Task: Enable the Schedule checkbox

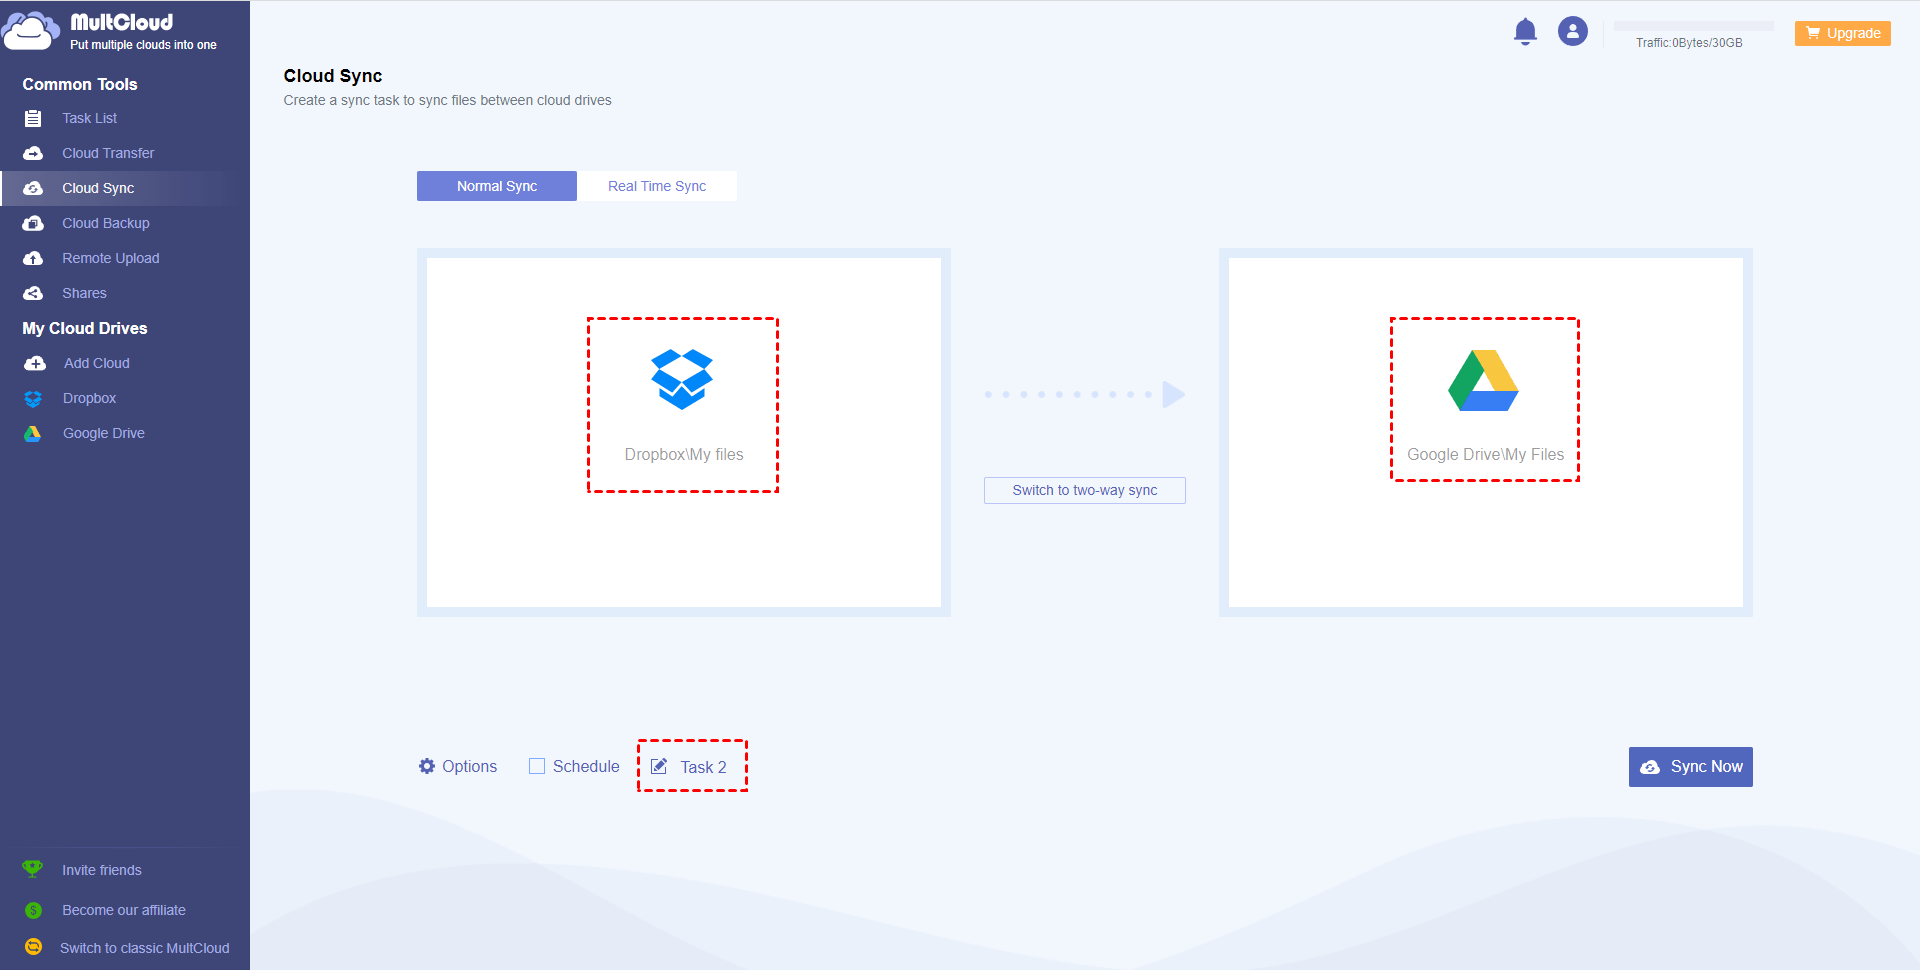Action: click(537, 766)
